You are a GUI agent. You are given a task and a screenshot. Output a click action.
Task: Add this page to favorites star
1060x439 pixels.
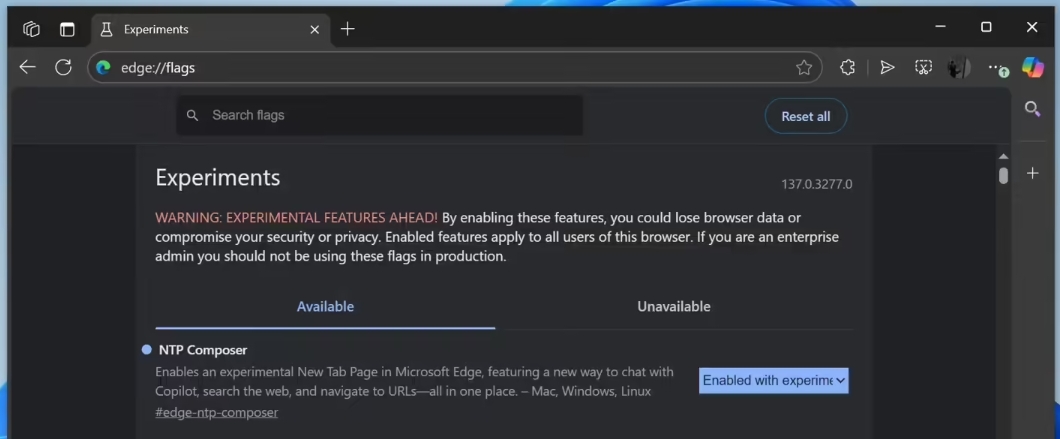coord(804,68)
